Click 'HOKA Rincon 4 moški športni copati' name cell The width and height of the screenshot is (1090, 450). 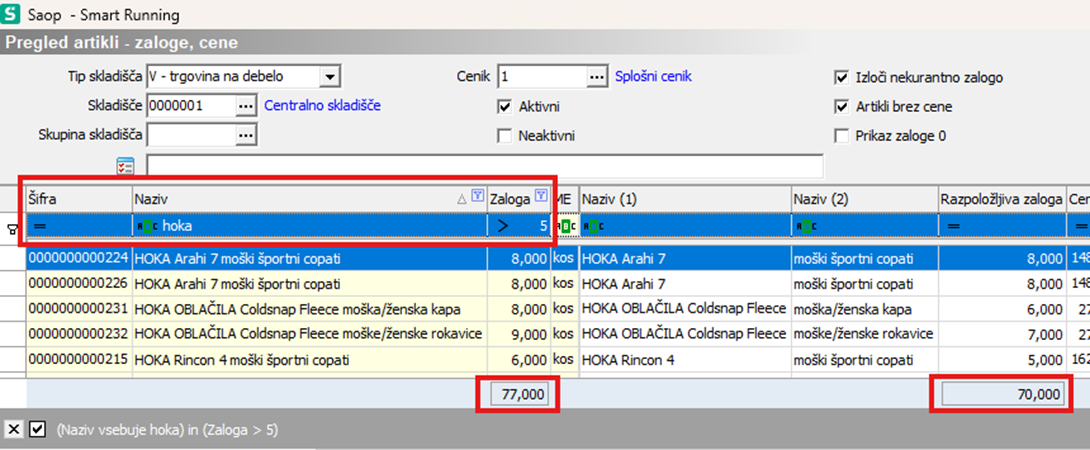pyautogui.click(x=309, y=360)
